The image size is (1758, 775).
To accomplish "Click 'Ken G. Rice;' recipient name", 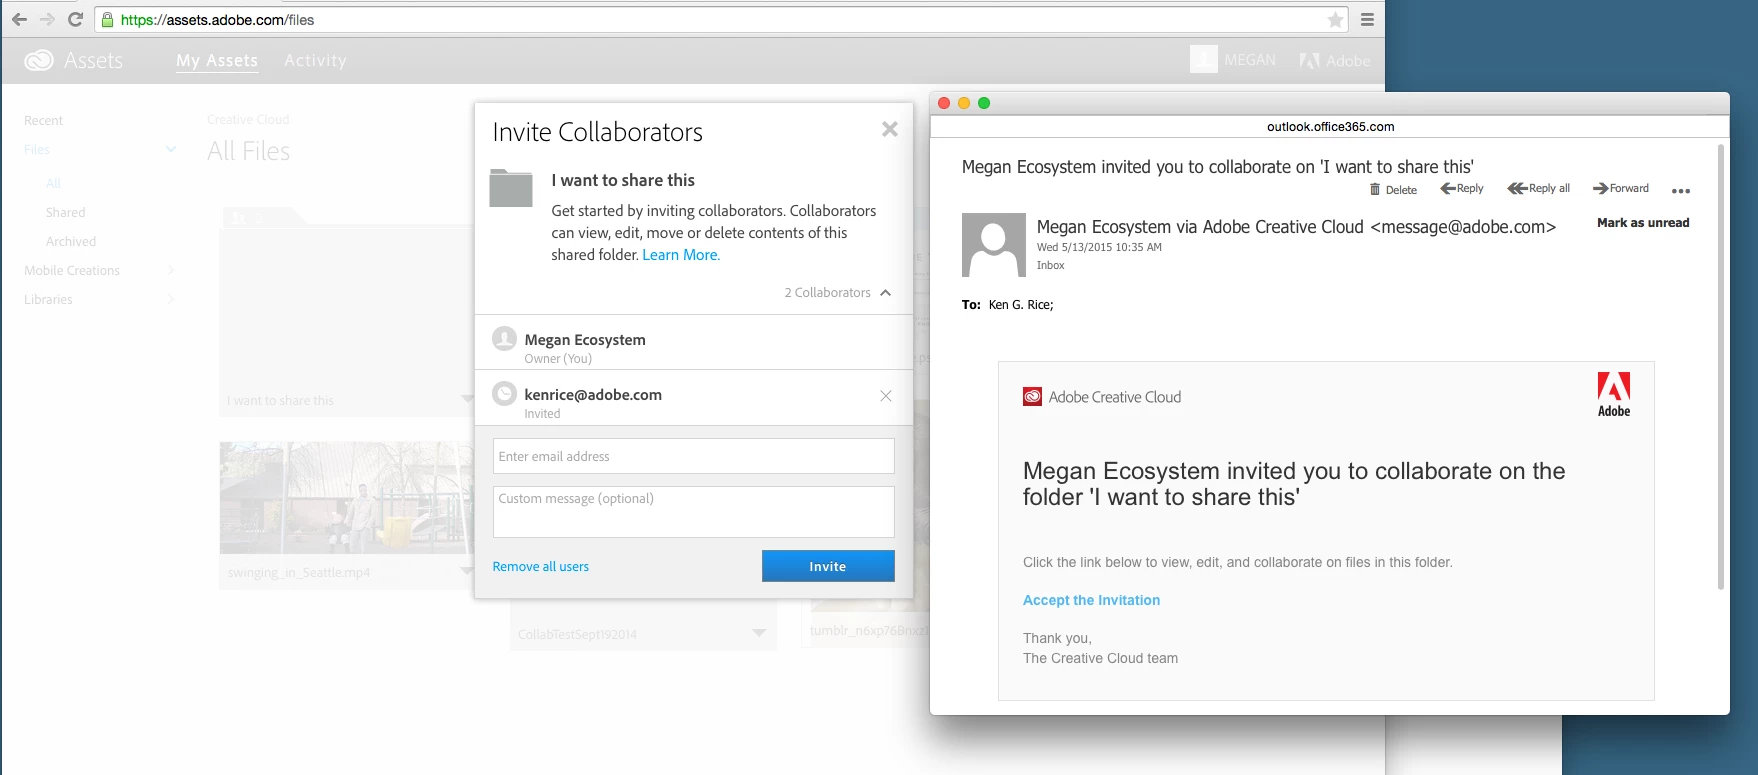I will pyautogui.click(x=1021, y=305).
